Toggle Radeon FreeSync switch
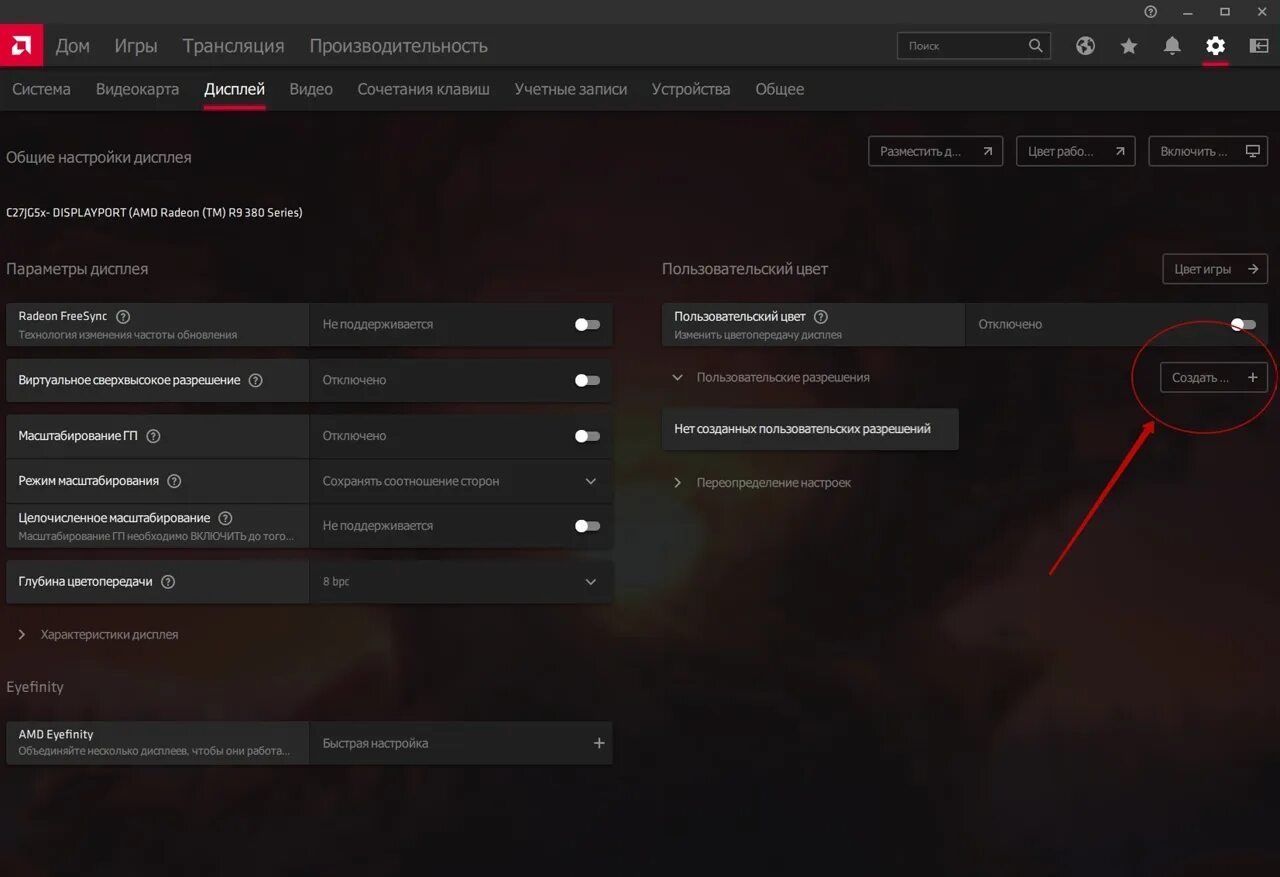 [587, 325]
